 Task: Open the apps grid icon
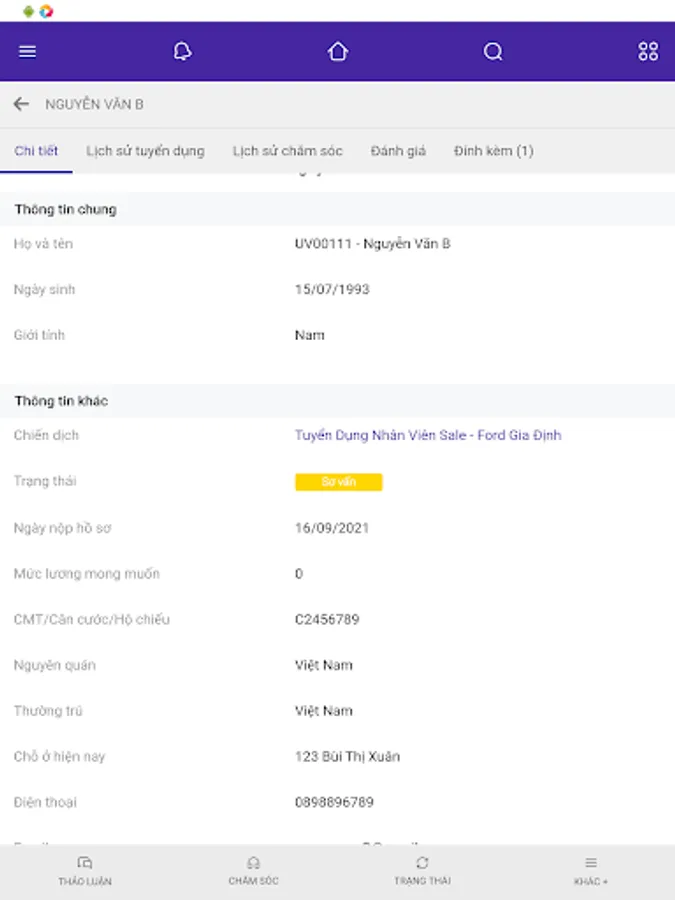coord(648,52)
